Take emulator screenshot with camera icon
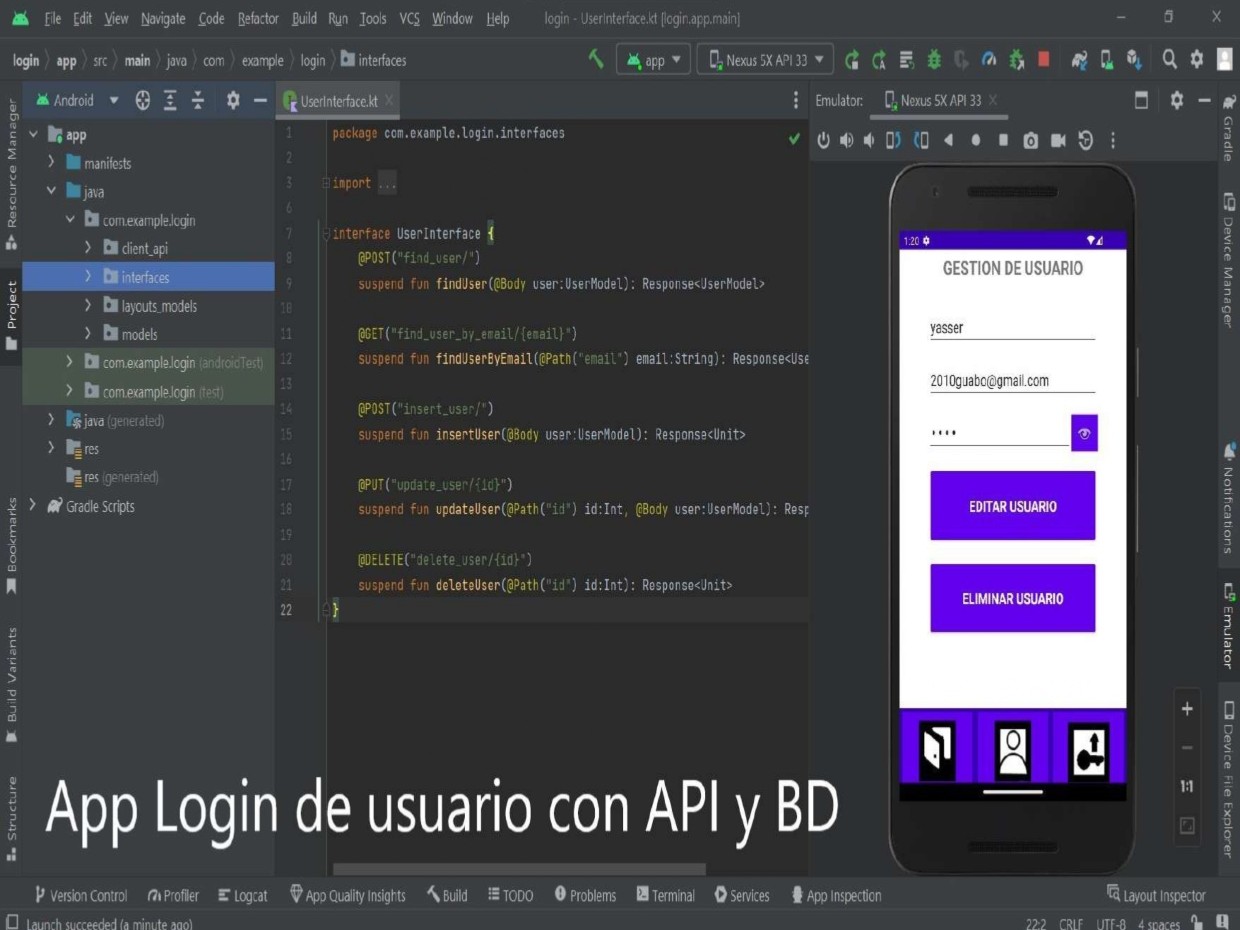The width and height of the screenshot is (1240, 930). pyautogui.click(x=1030, y=141)
